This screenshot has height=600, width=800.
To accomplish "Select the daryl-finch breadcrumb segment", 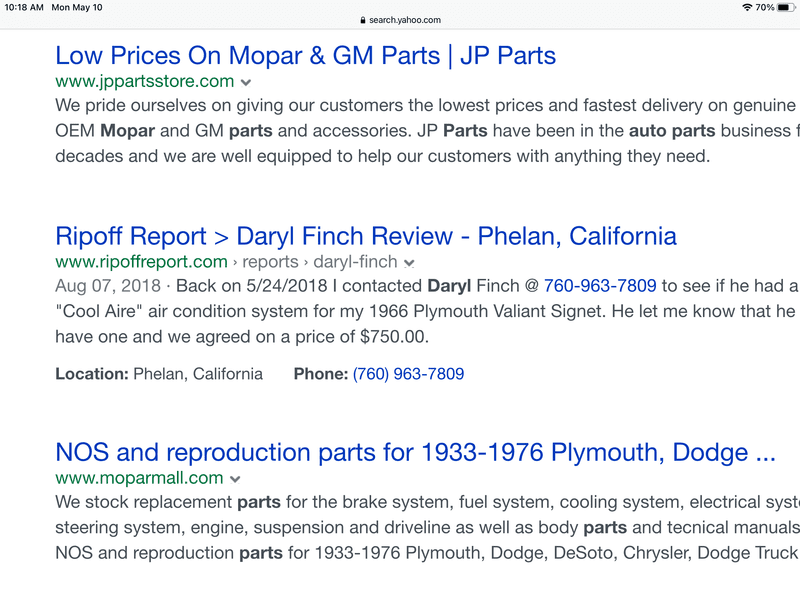I will coord(355,261).
